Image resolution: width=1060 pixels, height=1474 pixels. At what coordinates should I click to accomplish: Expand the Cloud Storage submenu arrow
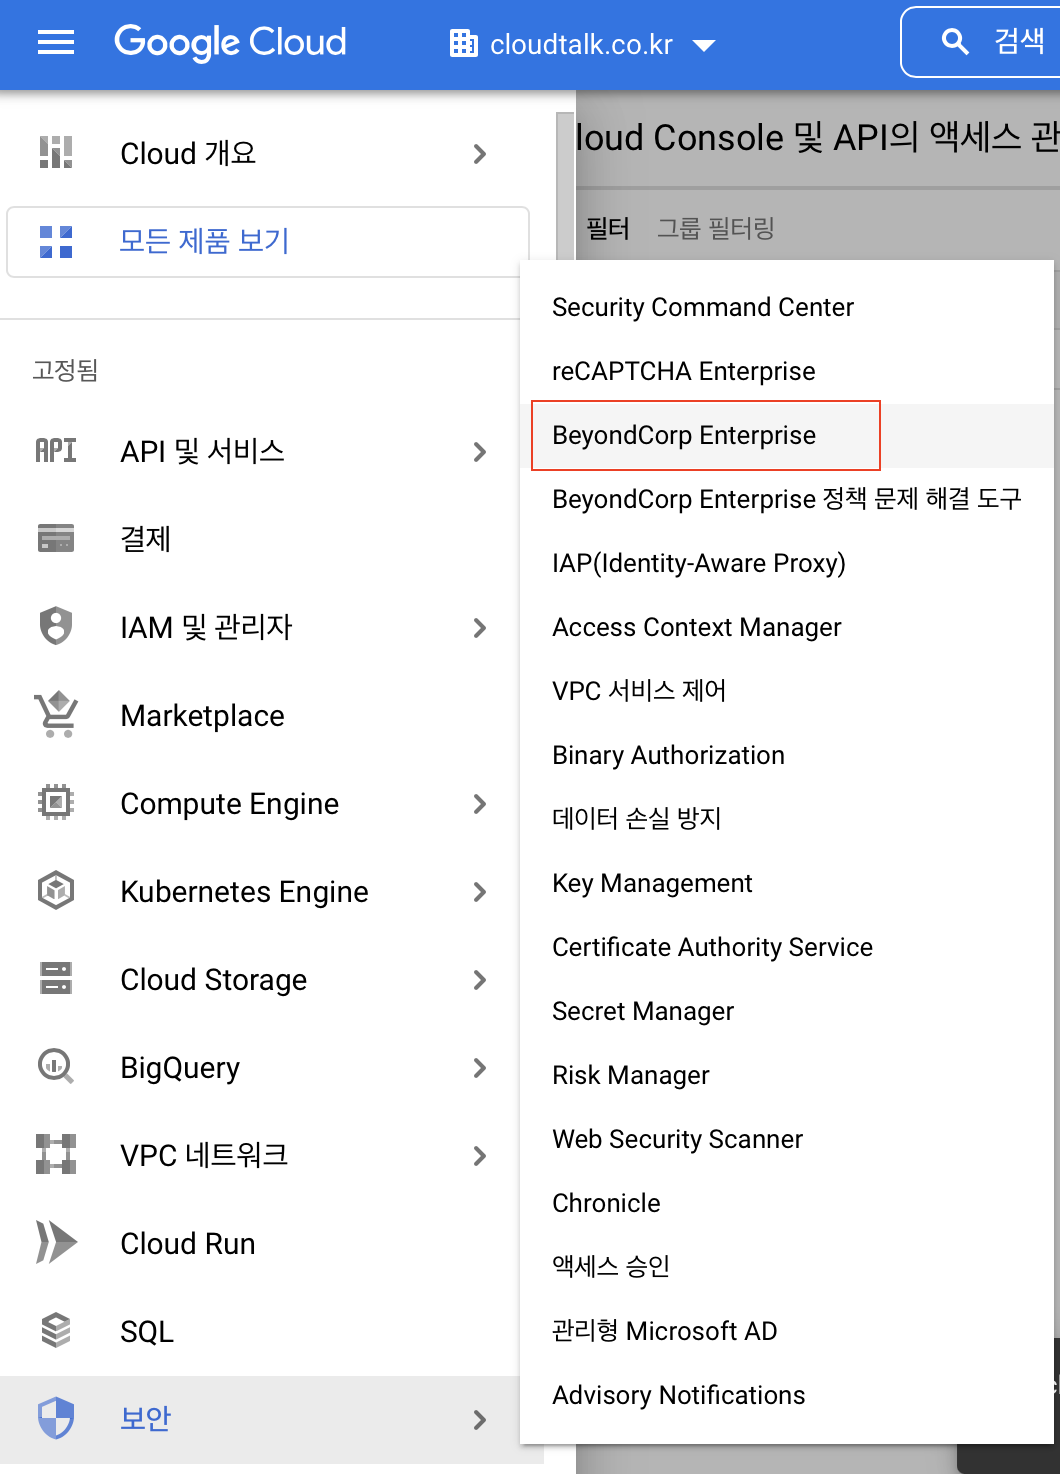(480, 980)
